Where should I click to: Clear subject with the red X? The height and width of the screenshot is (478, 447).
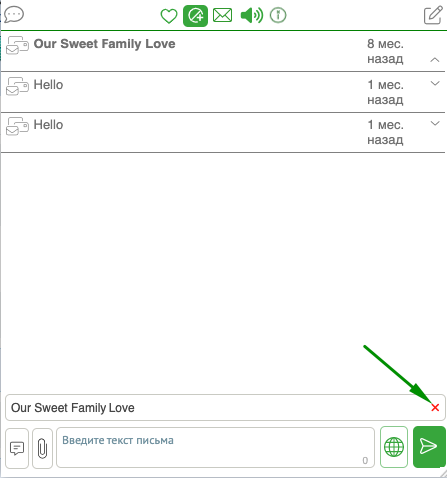click(x=435, y=407)
